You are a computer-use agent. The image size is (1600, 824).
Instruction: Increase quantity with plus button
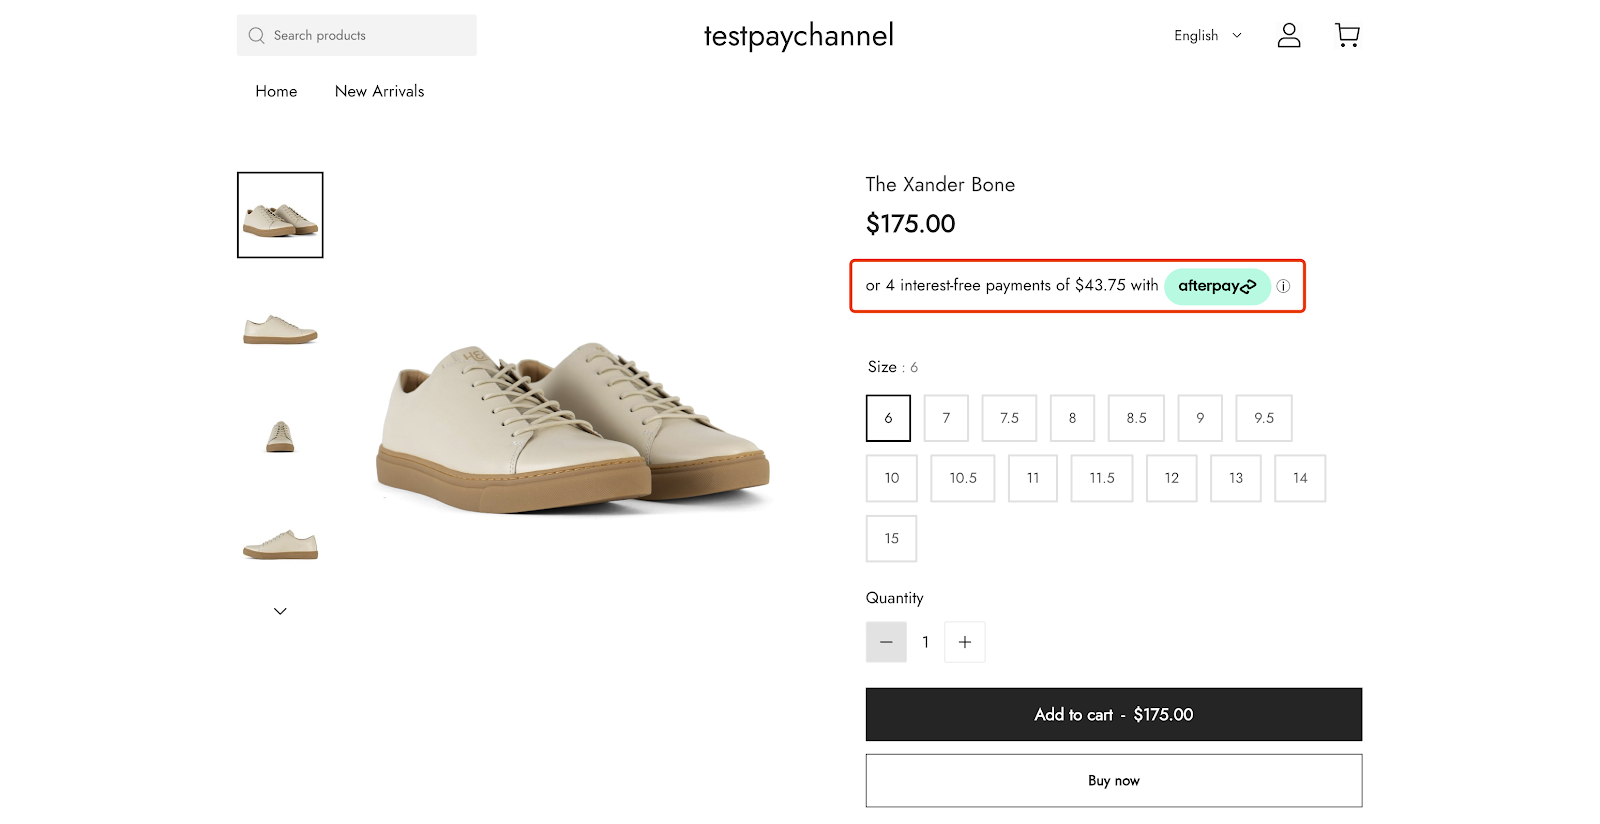click(x=965, y=642)
